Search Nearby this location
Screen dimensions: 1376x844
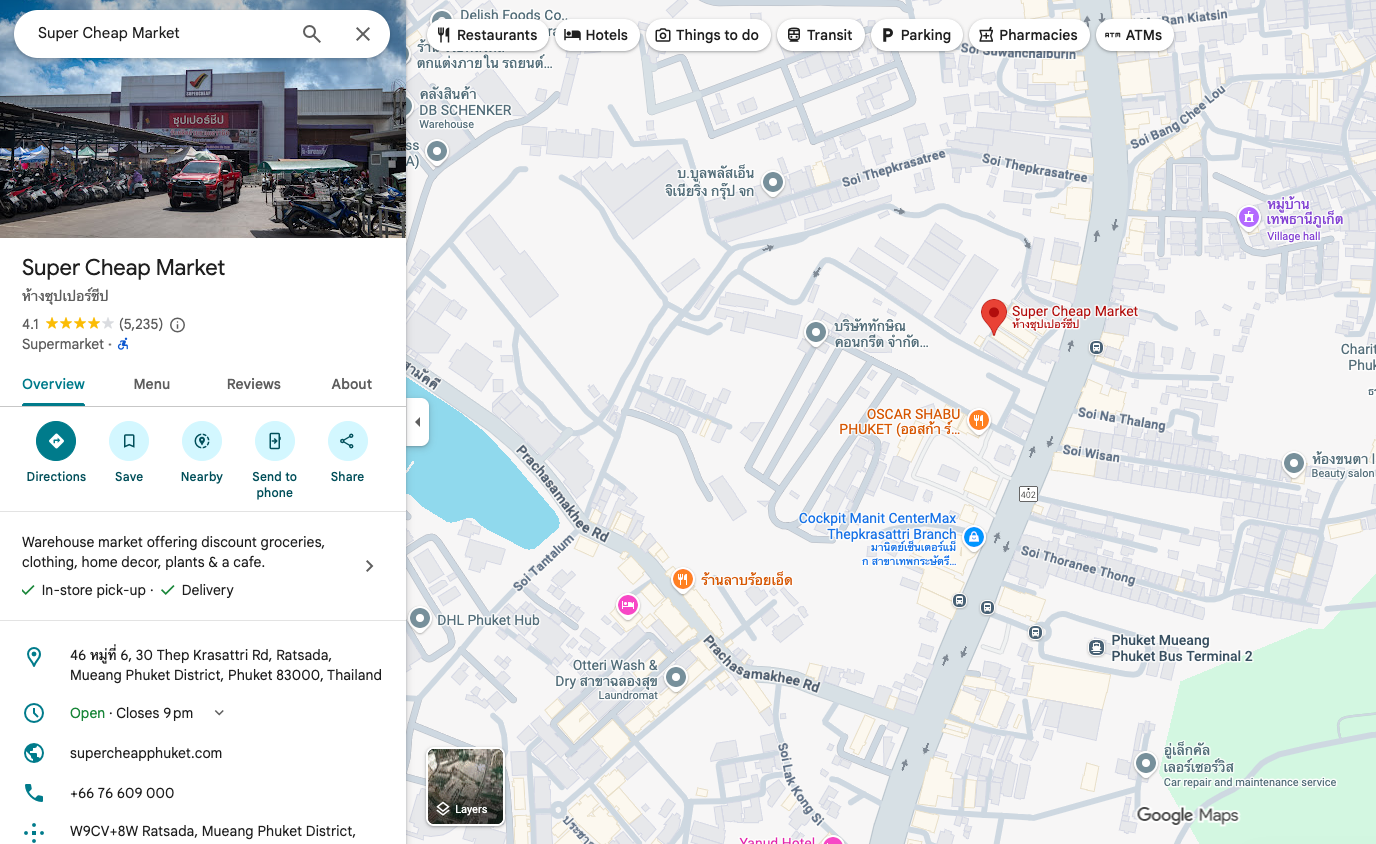[202, 441]
